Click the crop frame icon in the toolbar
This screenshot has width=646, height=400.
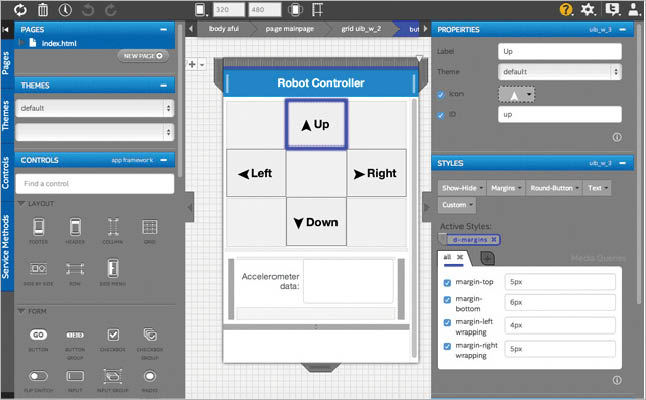point(317,9)
